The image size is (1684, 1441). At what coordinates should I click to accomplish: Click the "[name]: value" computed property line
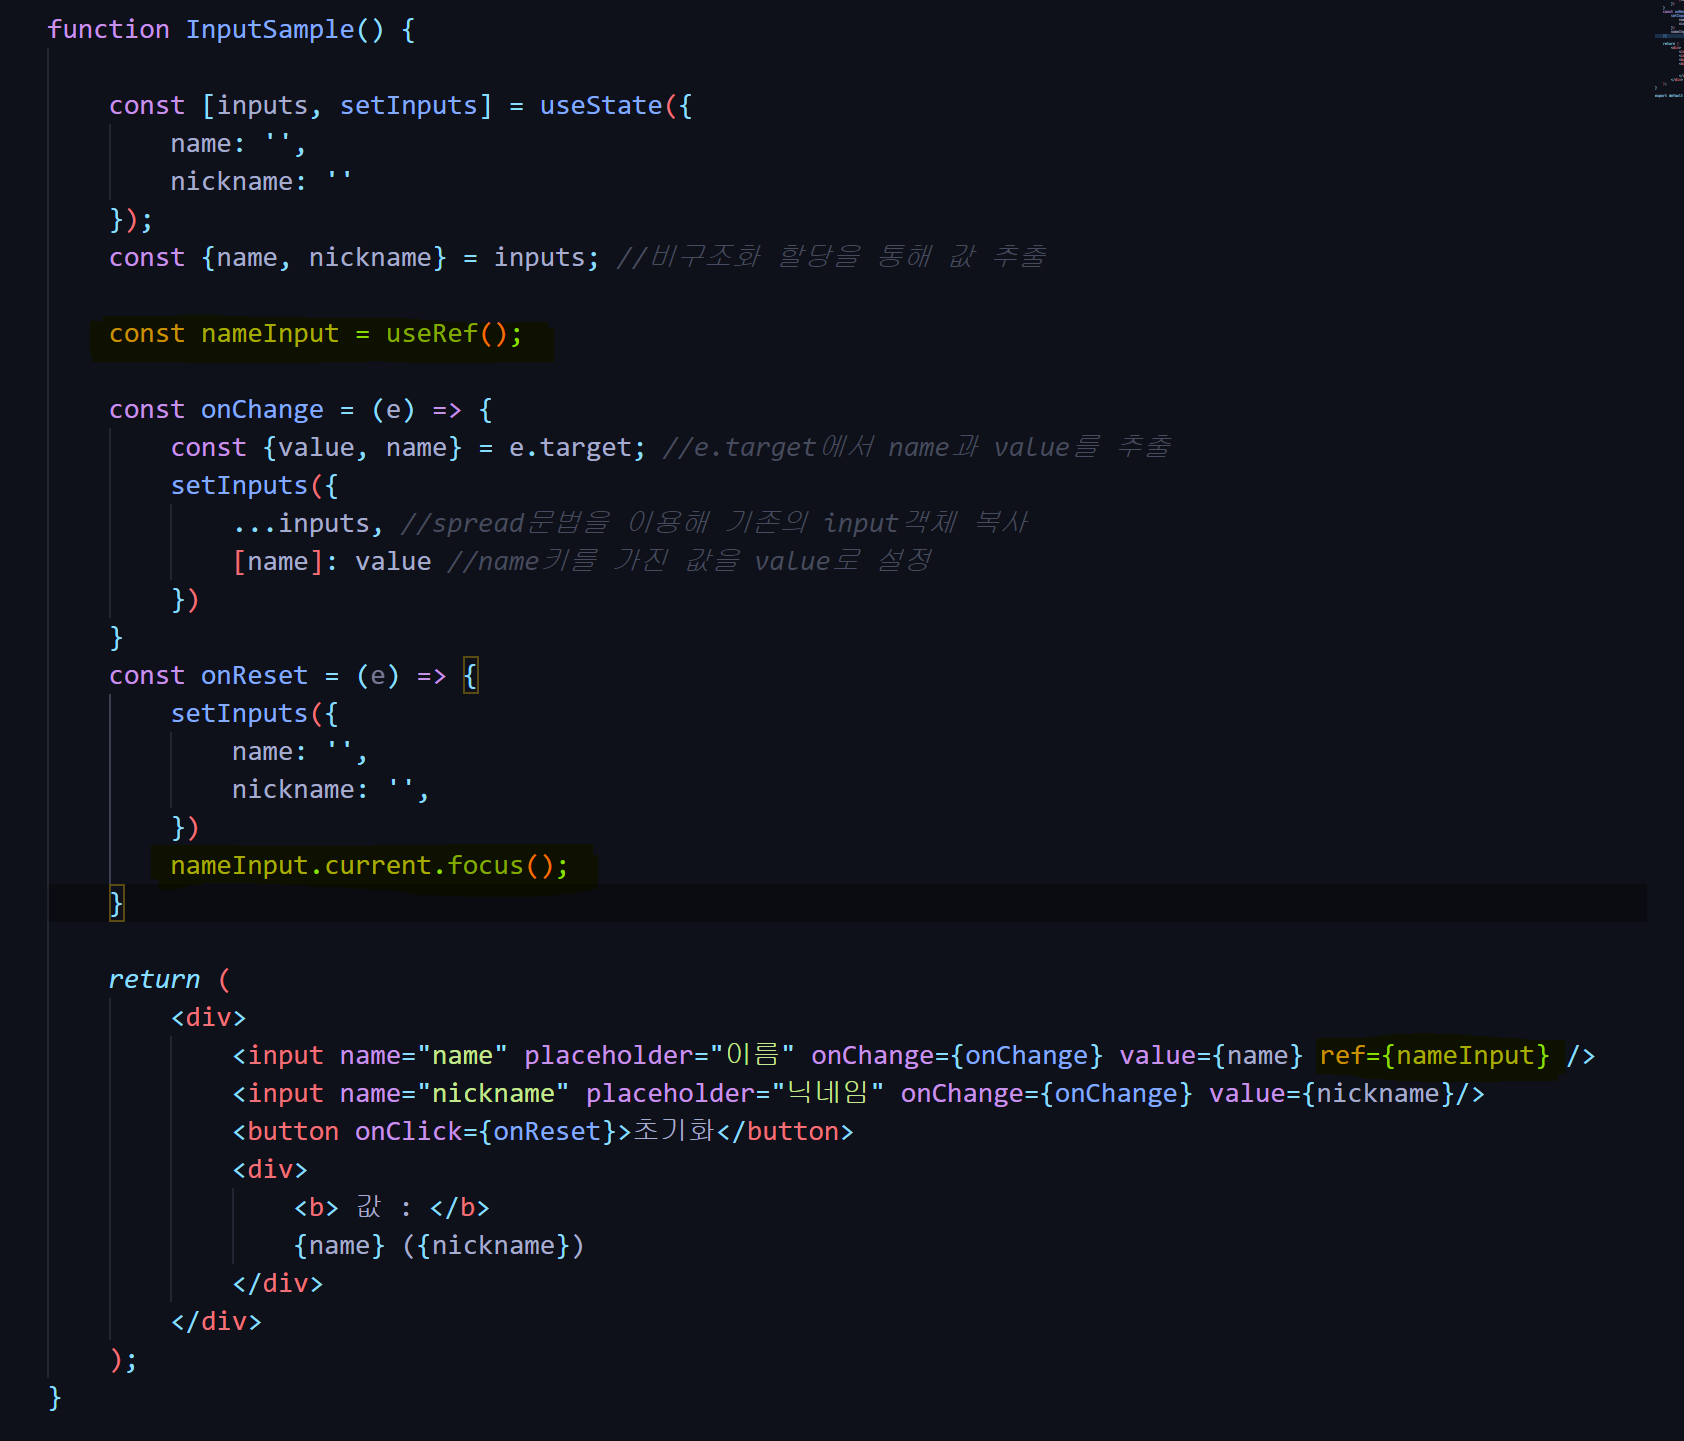331,562
